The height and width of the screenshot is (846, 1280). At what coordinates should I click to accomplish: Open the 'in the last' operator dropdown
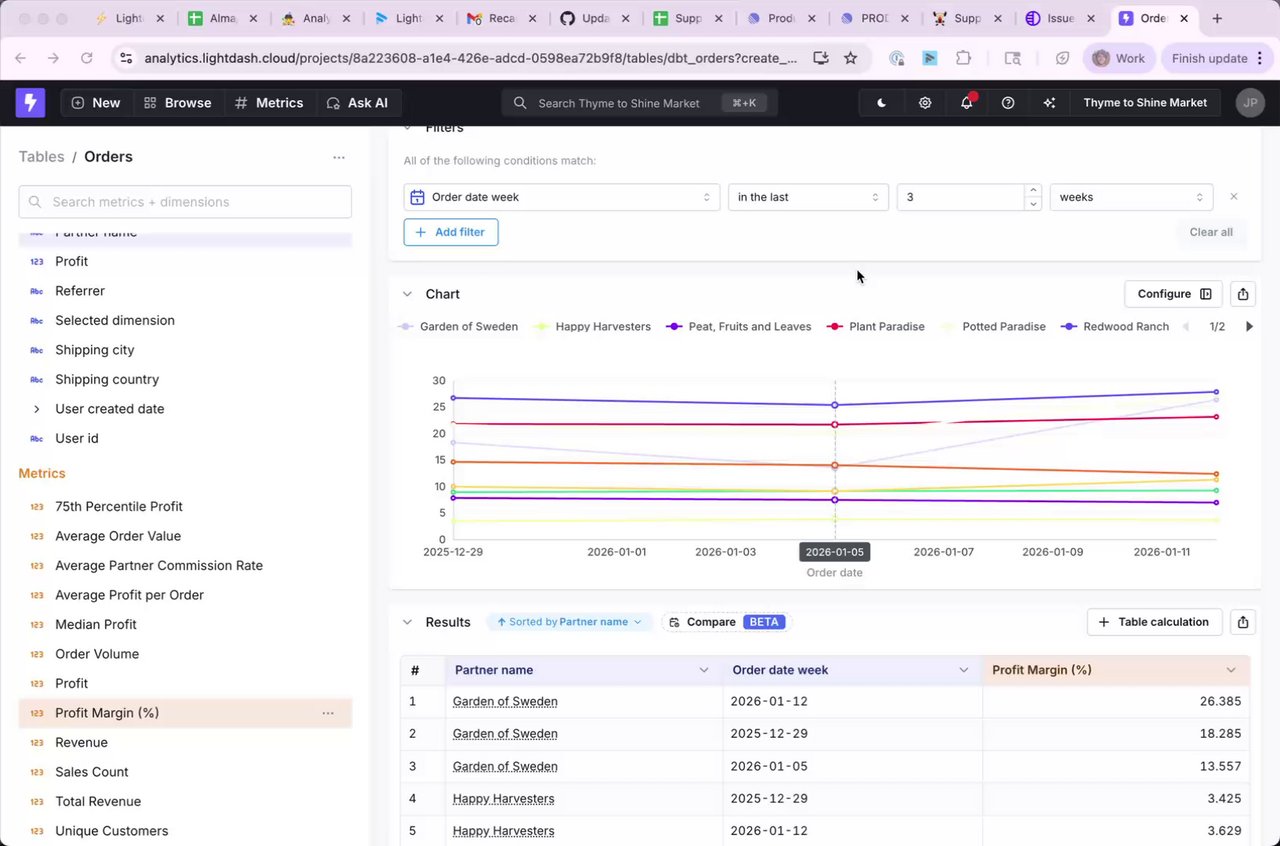[808, 197]
